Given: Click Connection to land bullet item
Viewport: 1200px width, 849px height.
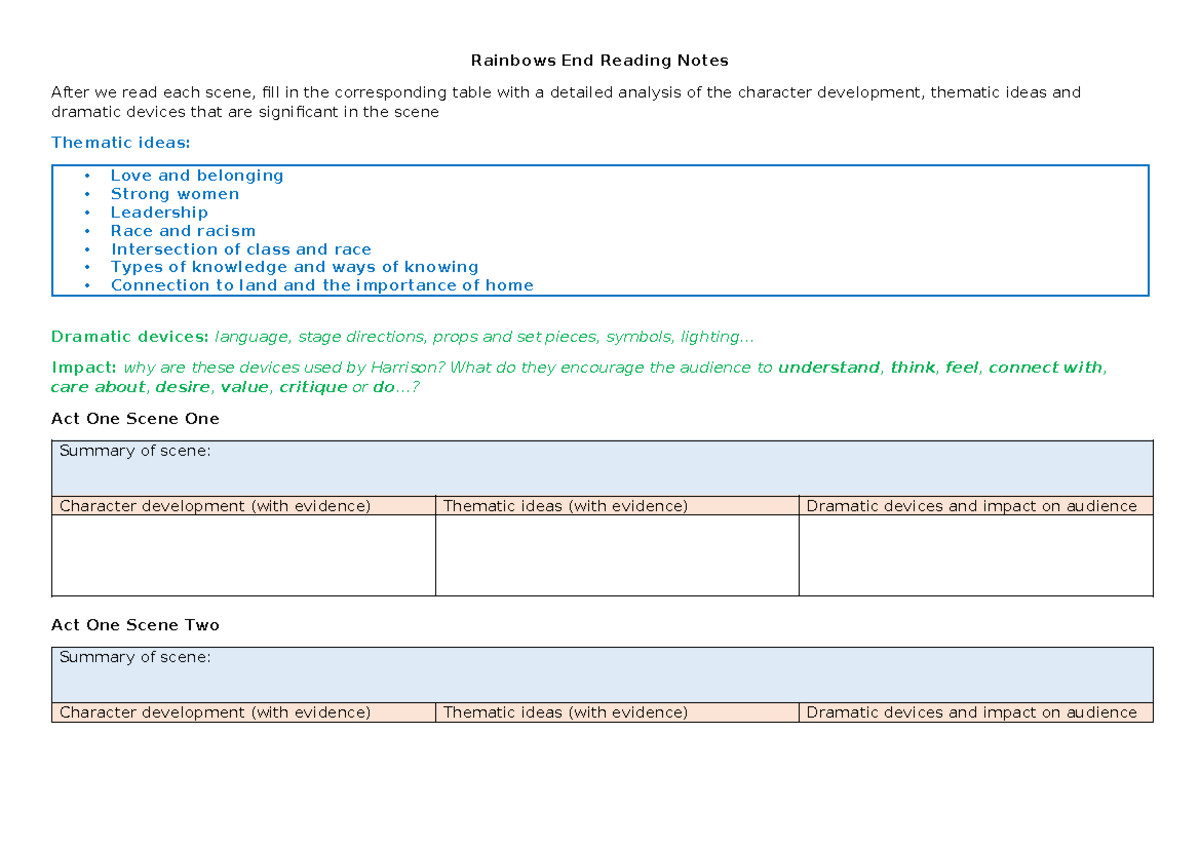Looking at the screenshot, I should [322, 285].
